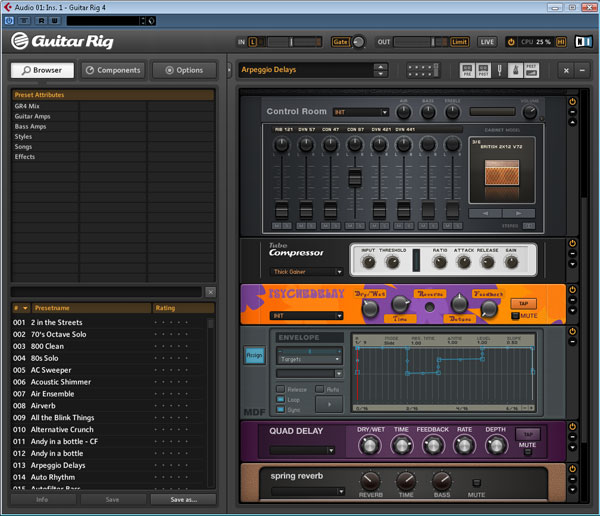Viewport: 600px width, 516px height.
Task: Click the MDF Assign button
Action: 254,355
